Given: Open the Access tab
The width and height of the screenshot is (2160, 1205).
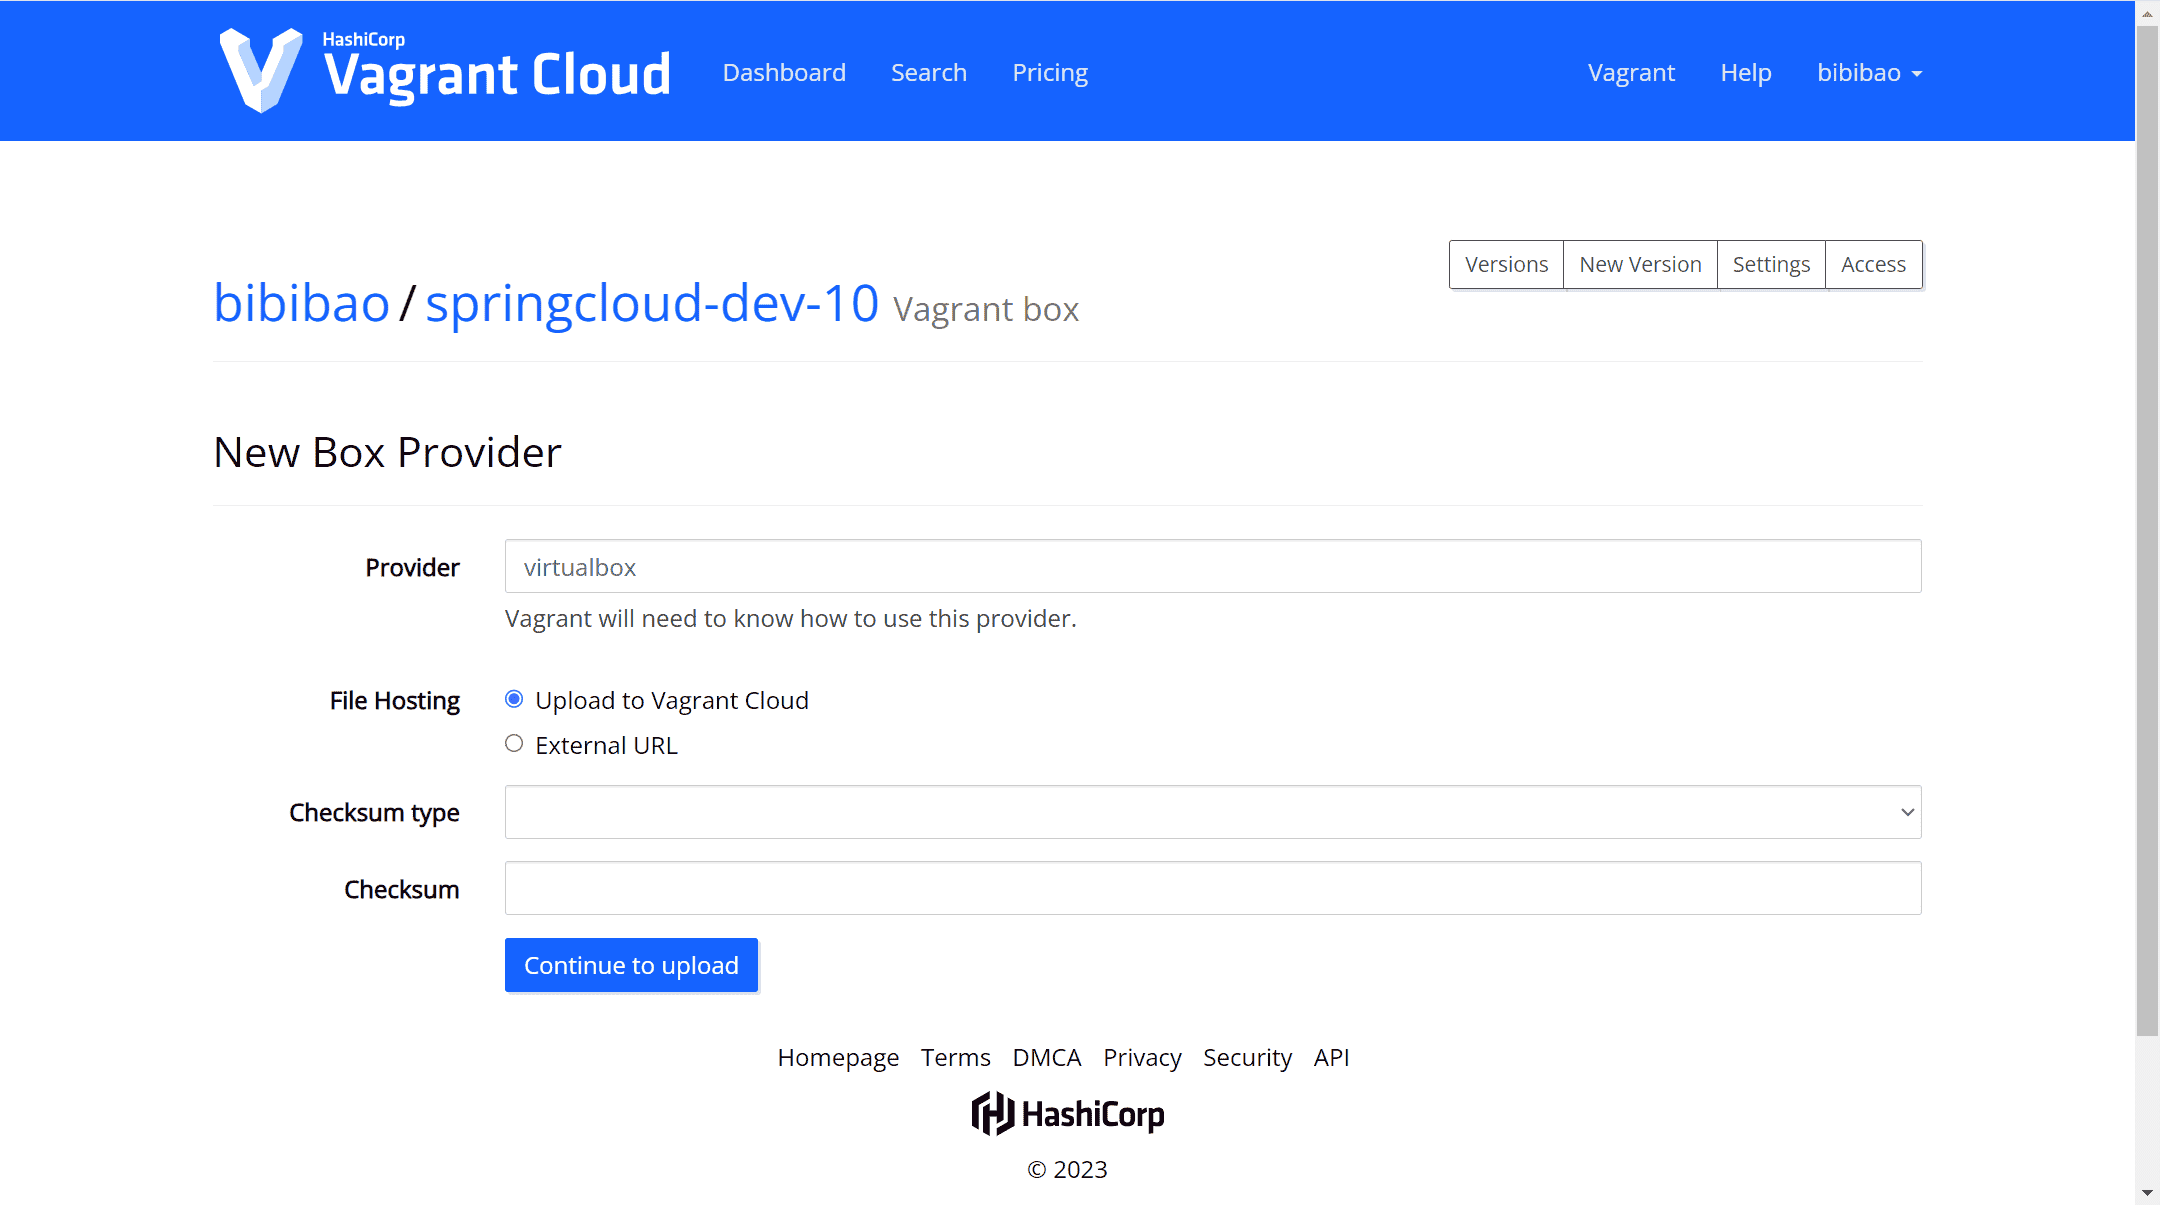Looking at the screenshot, I should (1873, 264).
